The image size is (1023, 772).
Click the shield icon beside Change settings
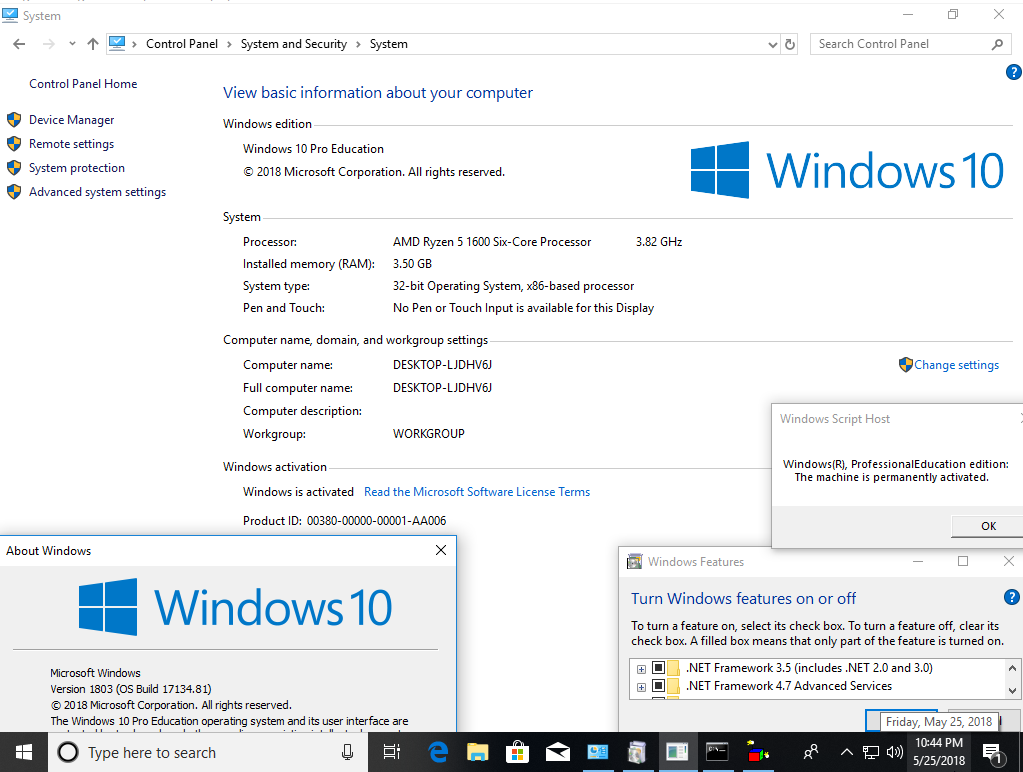906,365
